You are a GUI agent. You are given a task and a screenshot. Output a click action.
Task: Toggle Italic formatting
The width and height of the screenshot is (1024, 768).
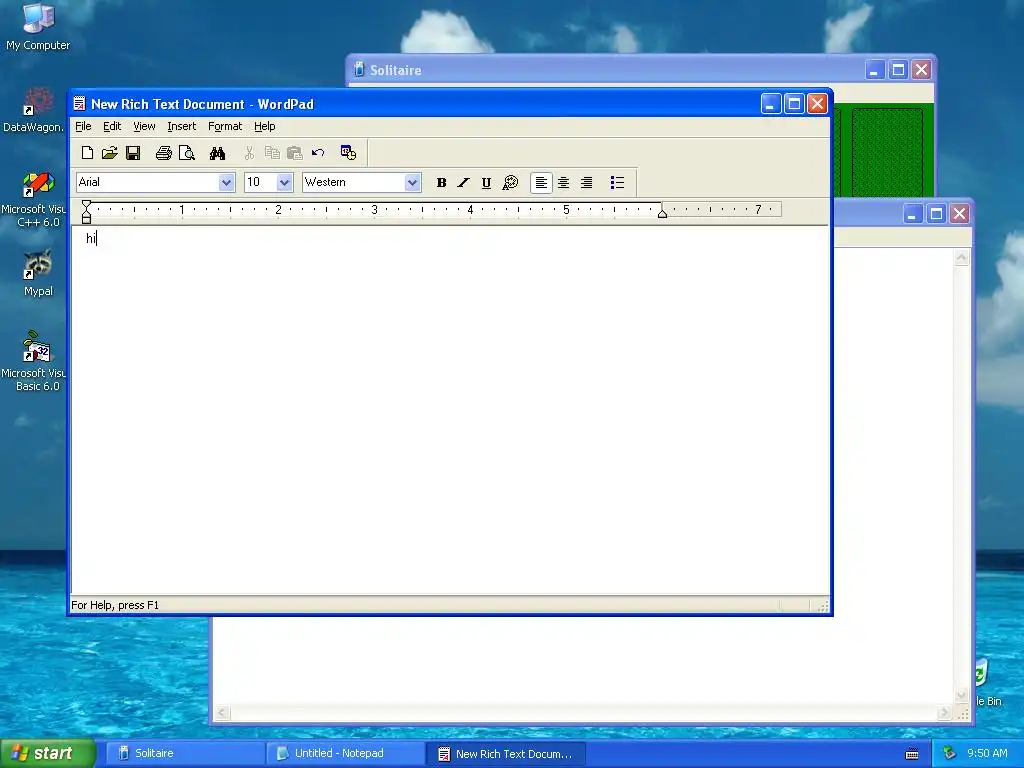464,183
